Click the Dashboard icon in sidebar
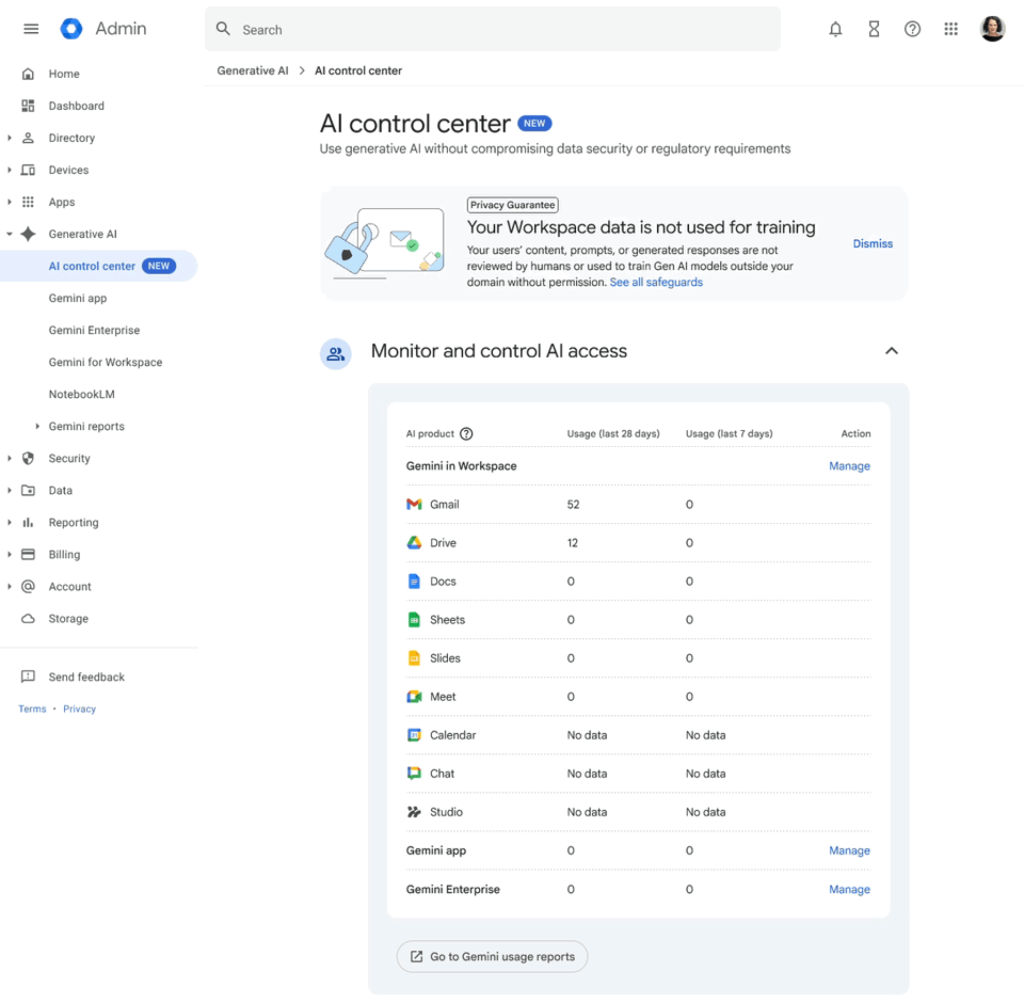1024x1003 pixels. 28,106
